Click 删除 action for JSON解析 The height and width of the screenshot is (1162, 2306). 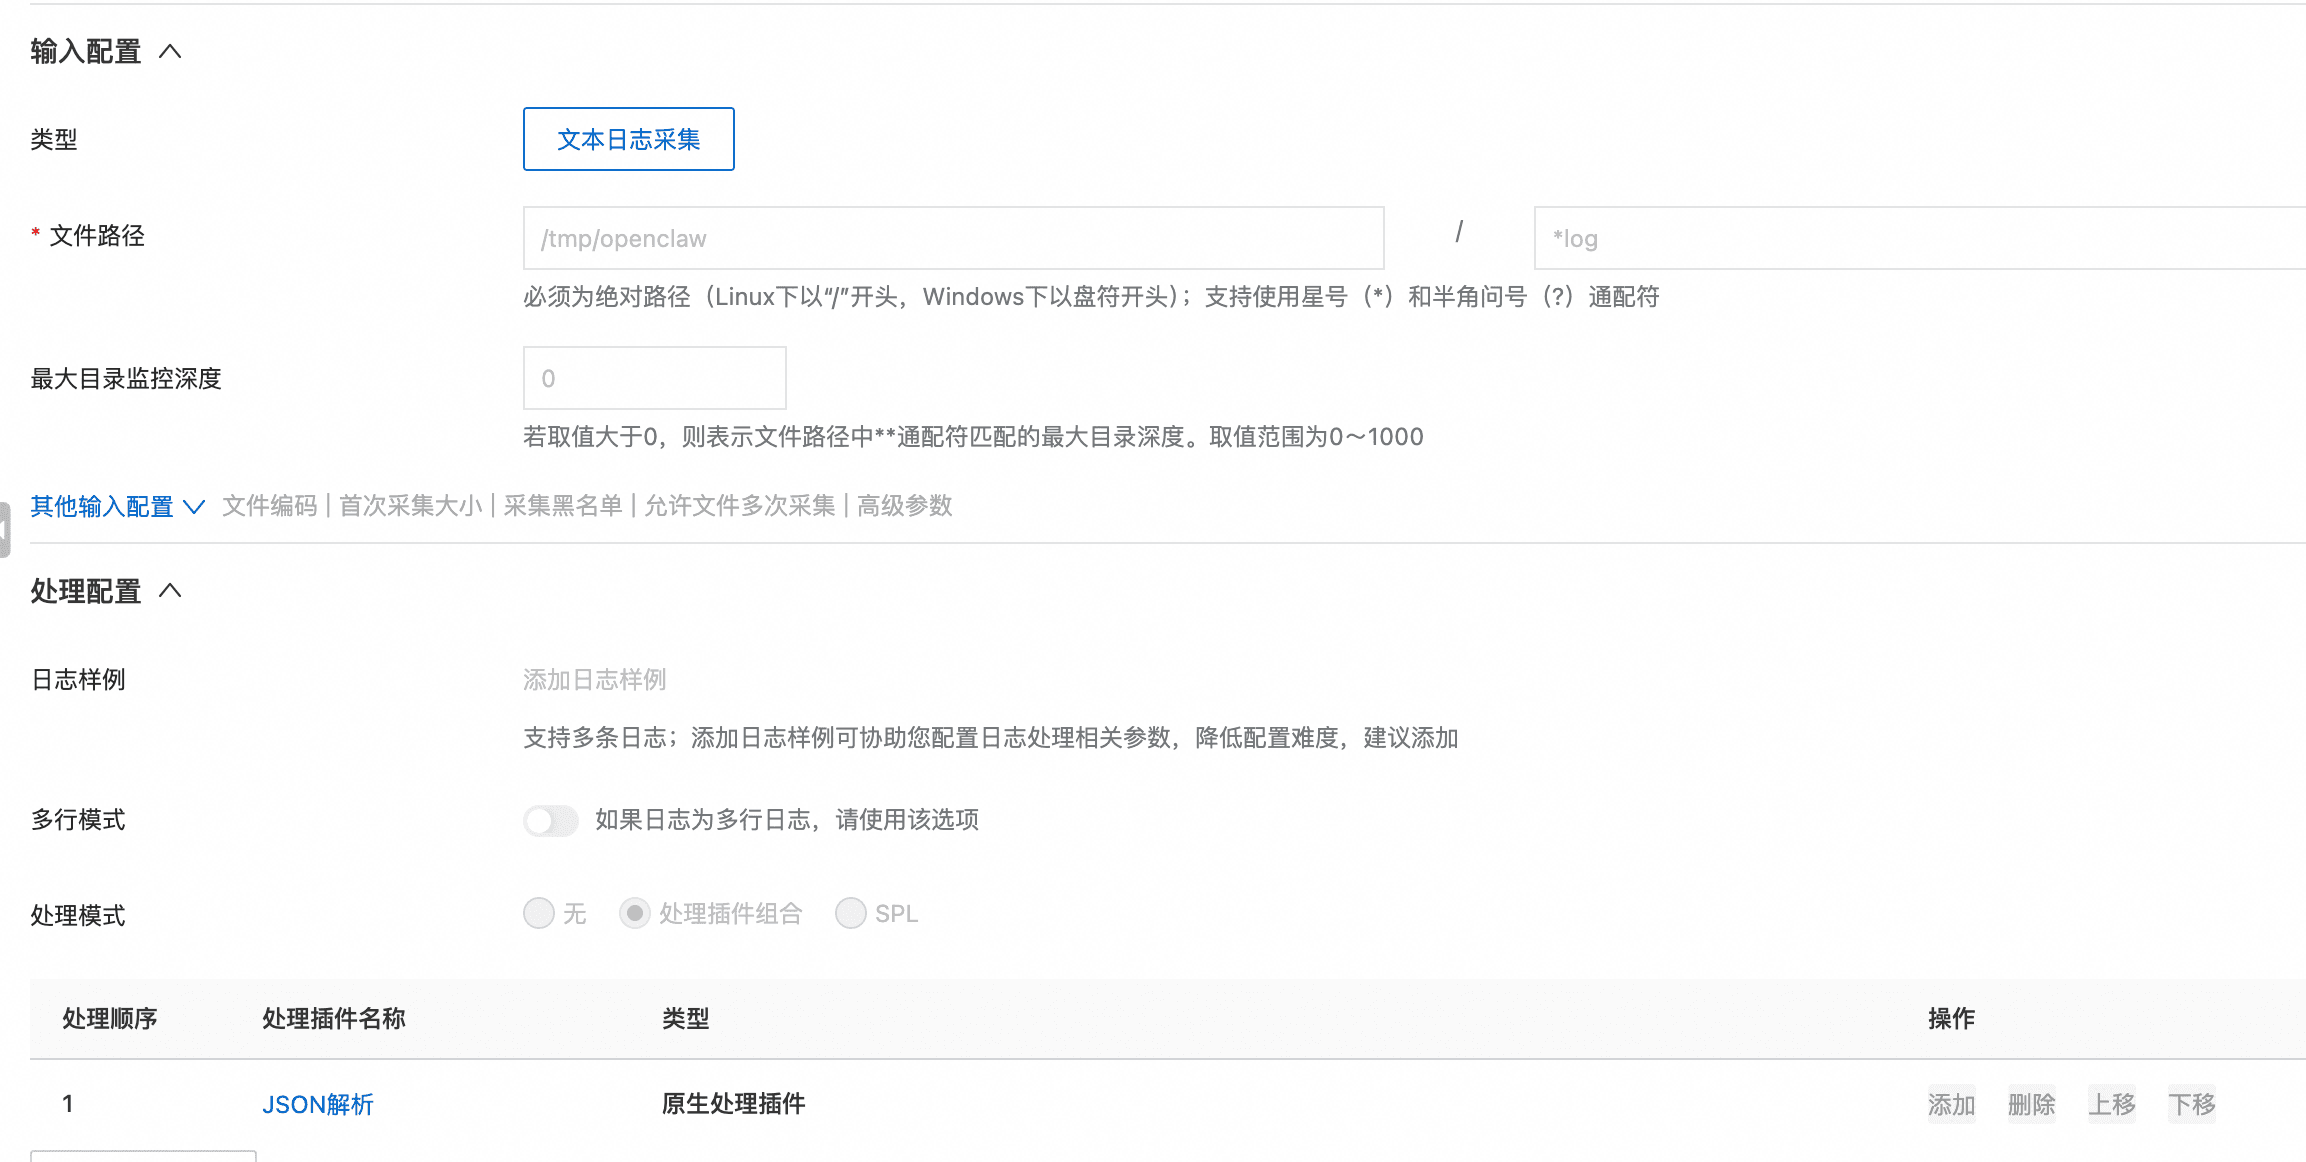[x=2031, y=1104]
